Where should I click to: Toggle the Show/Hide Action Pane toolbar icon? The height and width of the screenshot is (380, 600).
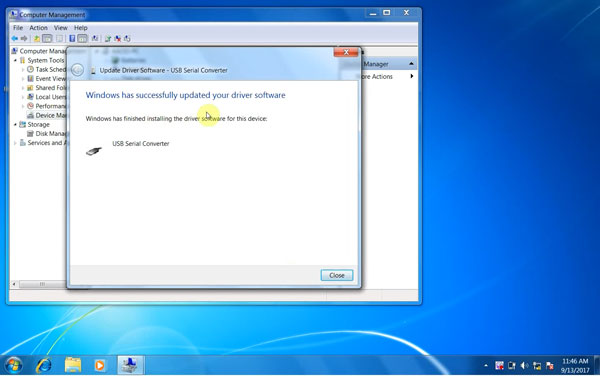82,38
